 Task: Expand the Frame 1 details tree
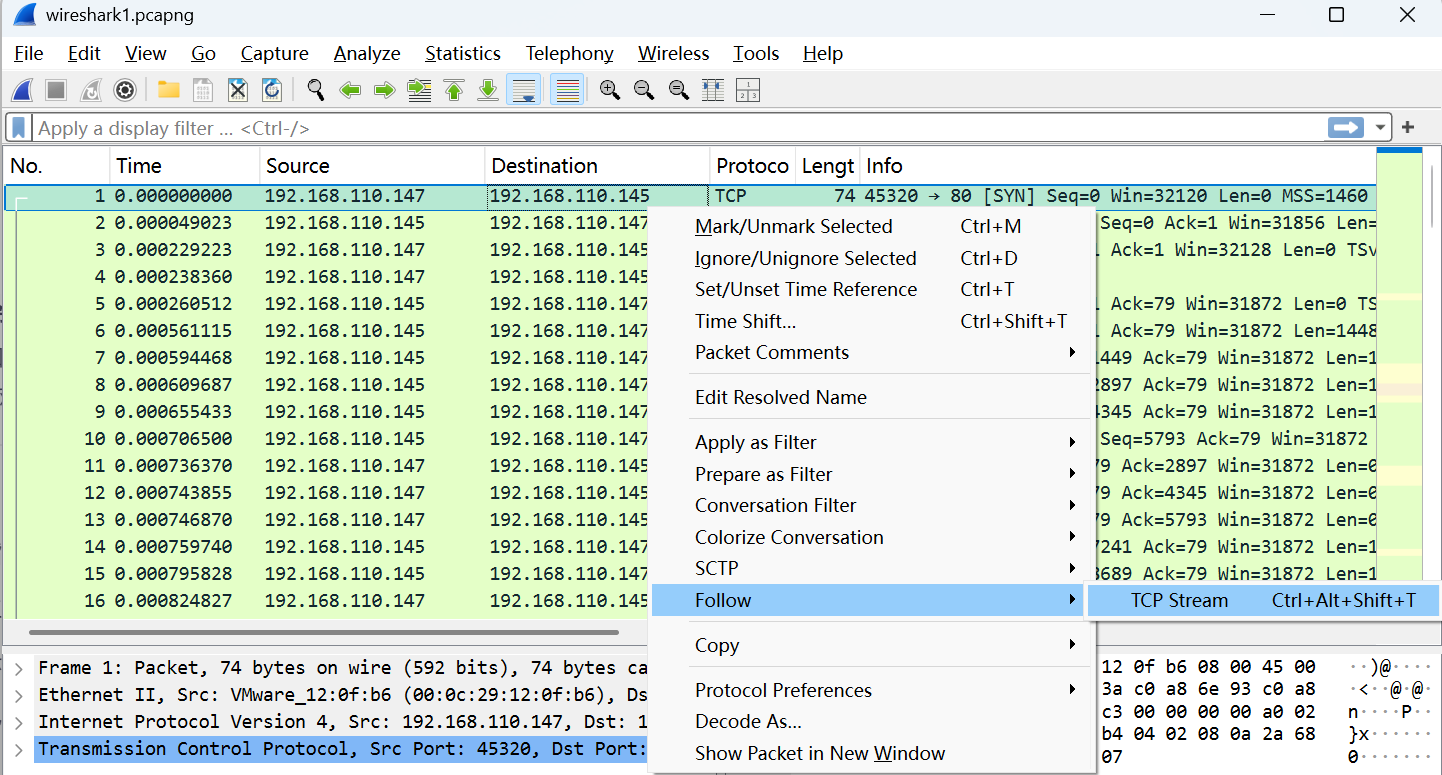[x=18, y=668]
